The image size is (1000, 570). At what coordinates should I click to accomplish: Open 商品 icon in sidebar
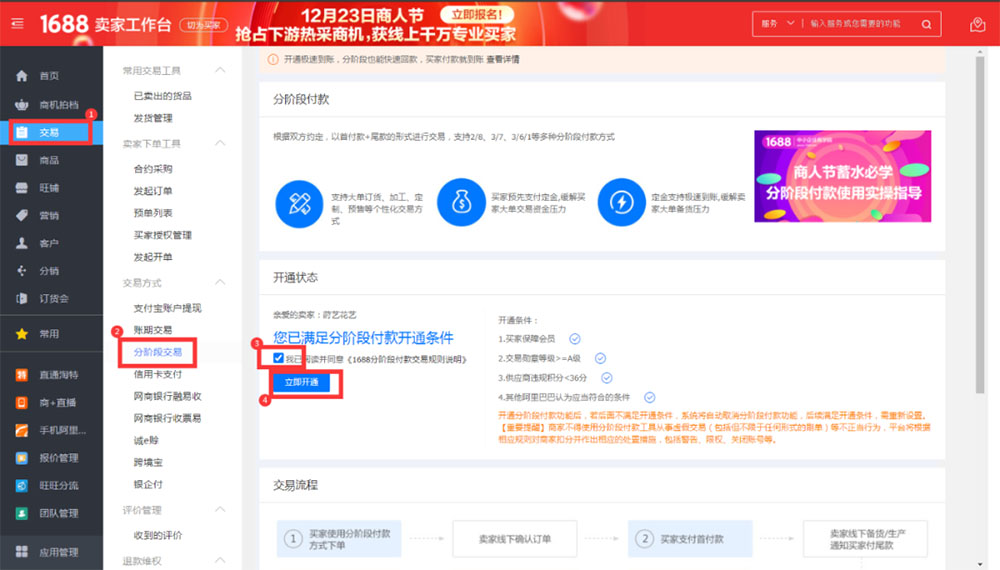pyautogui.click(x=22, y=160)
